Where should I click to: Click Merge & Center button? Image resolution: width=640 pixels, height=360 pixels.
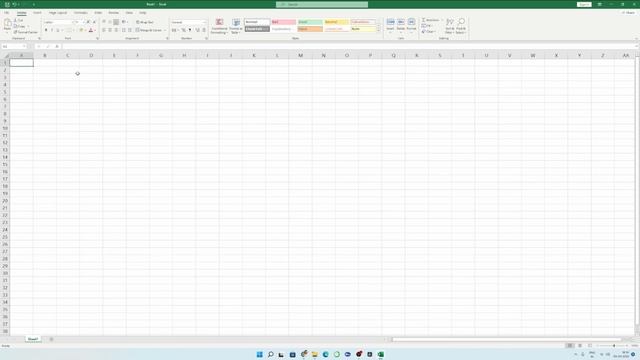[149, 30]
